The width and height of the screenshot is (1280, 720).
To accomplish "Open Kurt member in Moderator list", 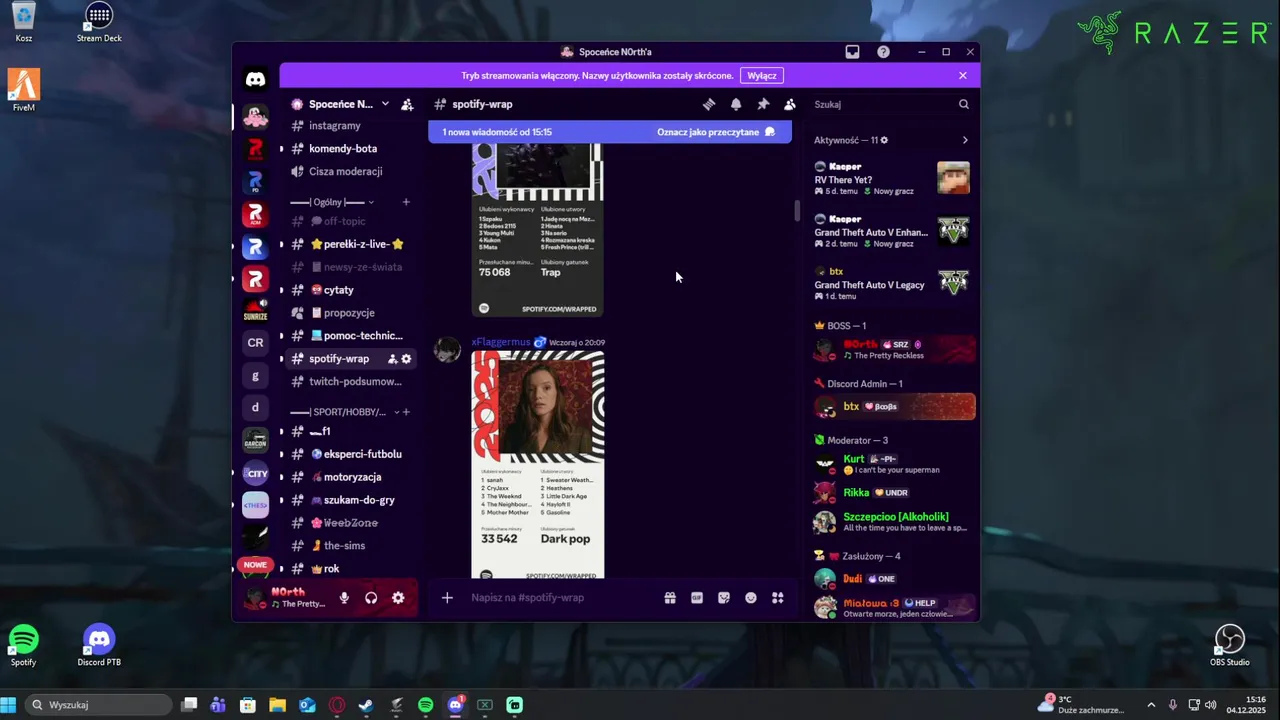I will pos(895,464).
